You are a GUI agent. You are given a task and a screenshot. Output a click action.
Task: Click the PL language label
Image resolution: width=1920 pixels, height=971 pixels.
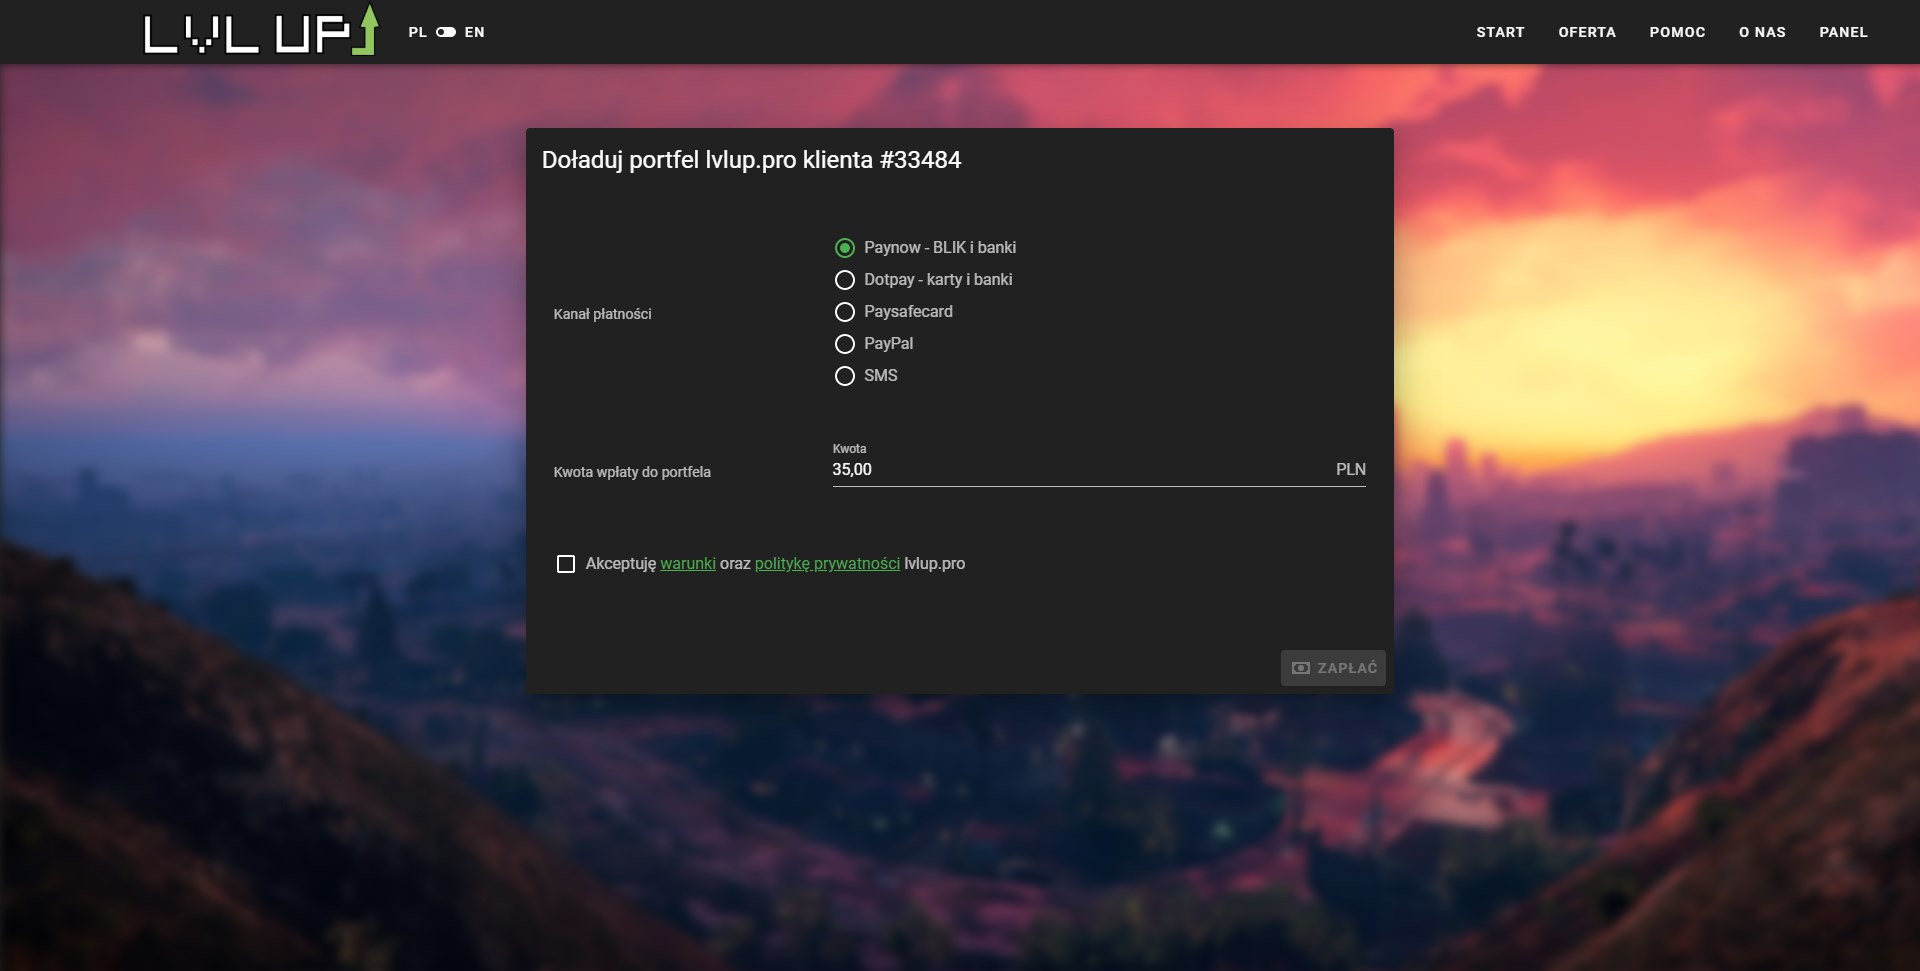(417, 32)
